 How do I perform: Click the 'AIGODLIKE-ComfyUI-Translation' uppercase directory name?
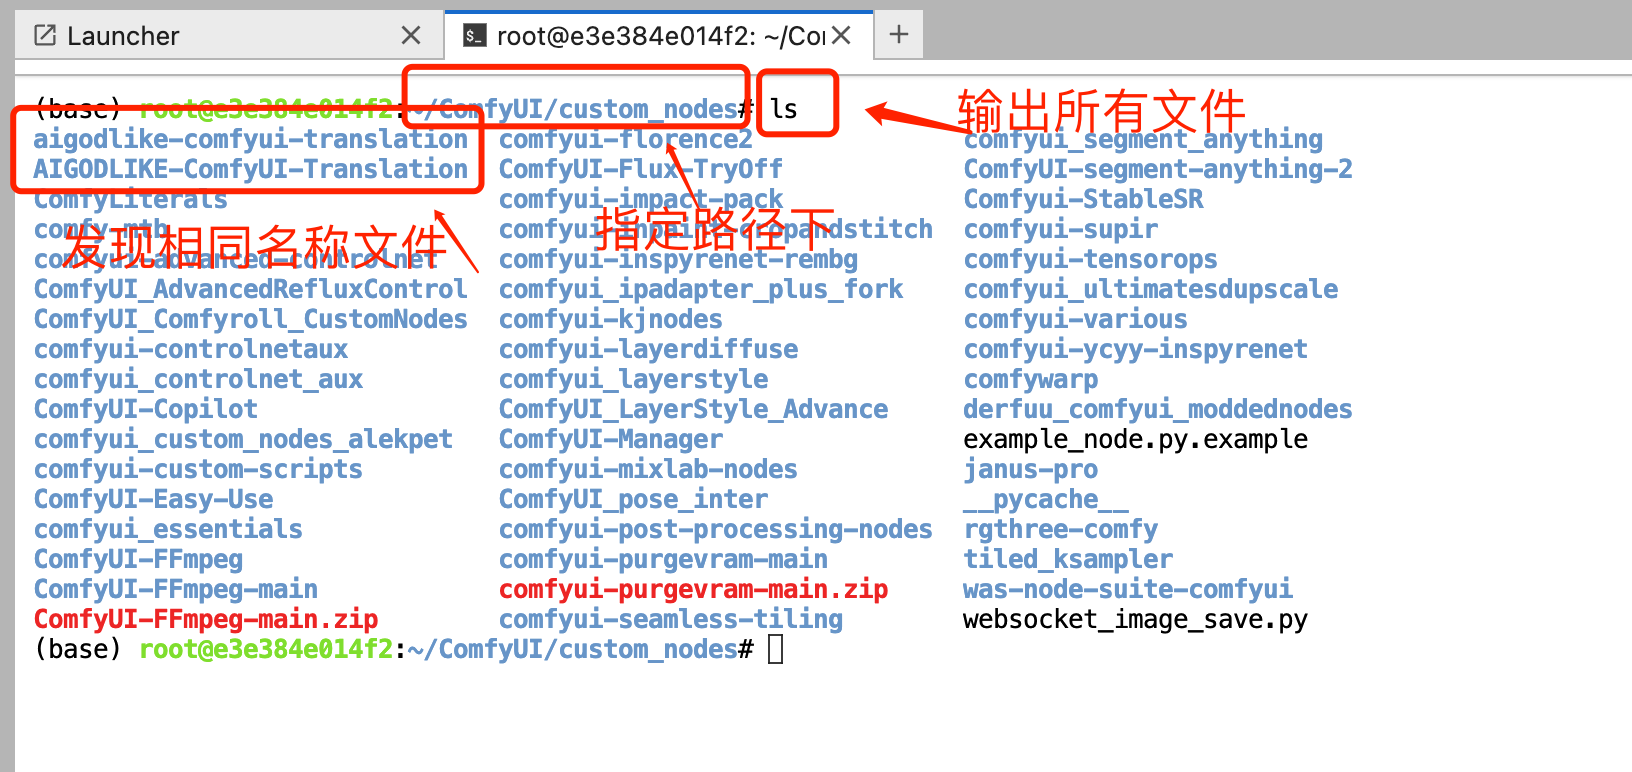(x=251, y=169)
